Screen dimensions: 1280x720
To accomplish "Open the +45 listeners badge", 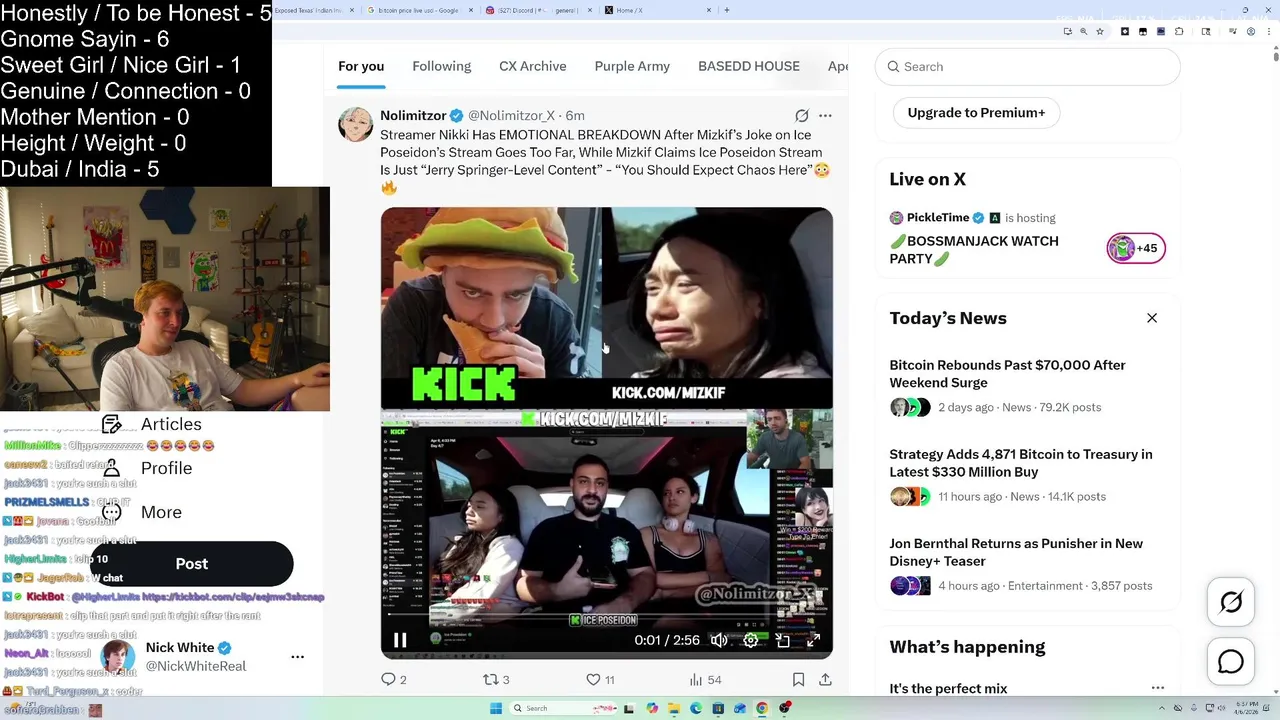I will [x=1136, y=248].
